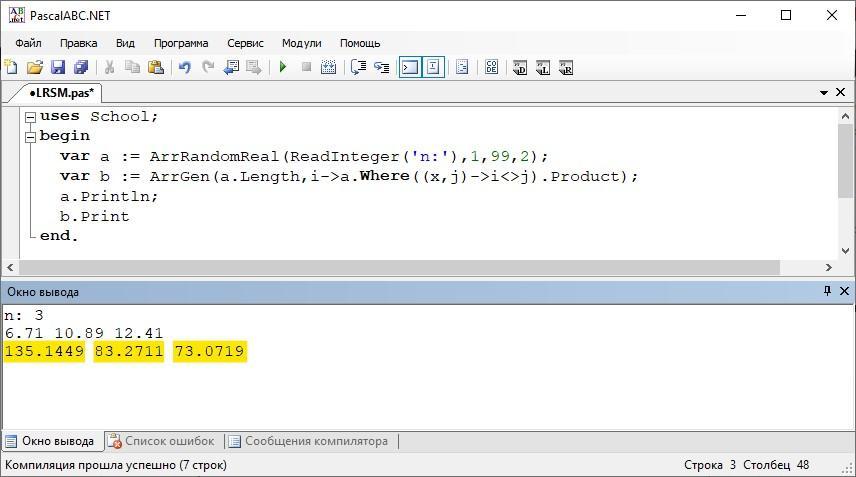Click the New file icon
856x477 pixels.
click(x=11, y=67)
